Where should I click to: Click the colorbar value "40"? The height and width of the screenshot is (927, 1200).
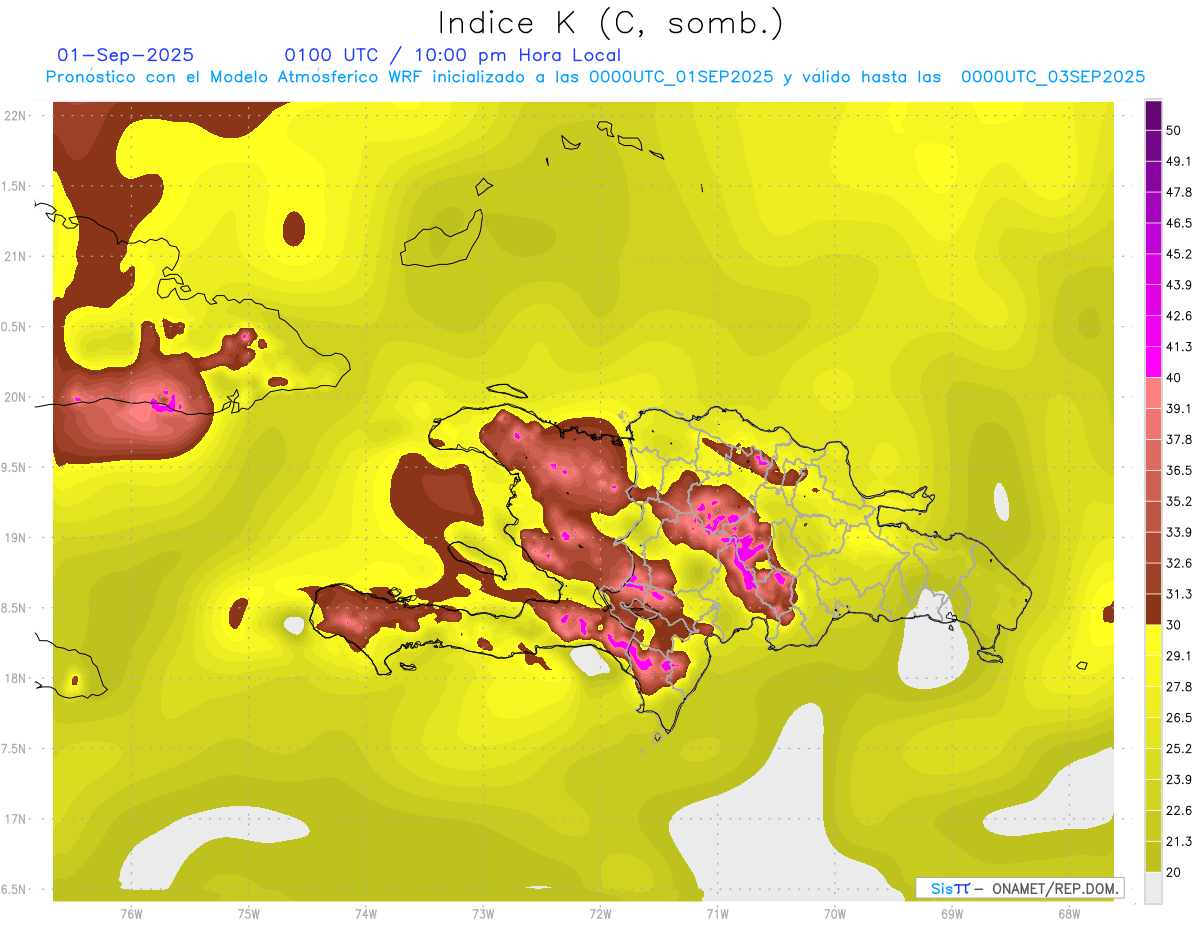pos(1174,377)
